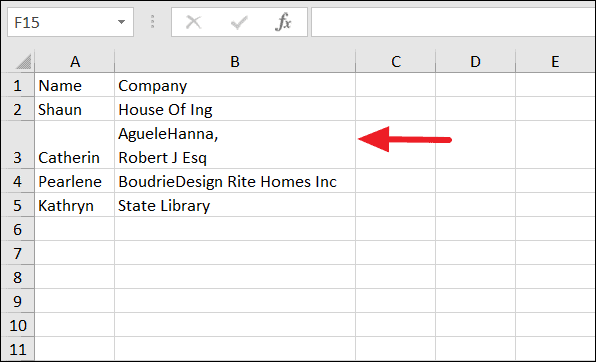The image size is (596, 362).
Task: Select the cell containing House Of Ing
Action: tap(235, 110)
